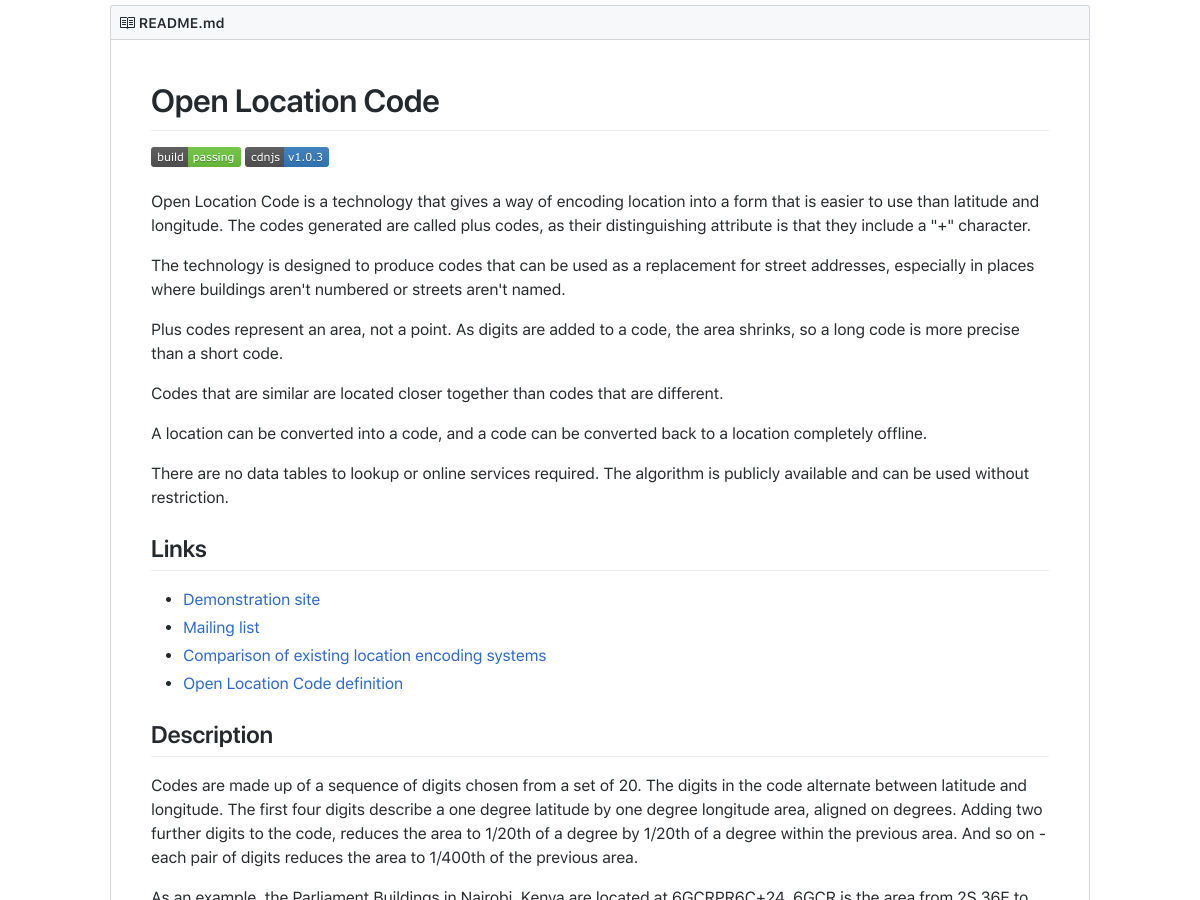This screenshot has width=1200, height=900.
Task: Open the Open Location Code definition link
Action: coord(293,684)
